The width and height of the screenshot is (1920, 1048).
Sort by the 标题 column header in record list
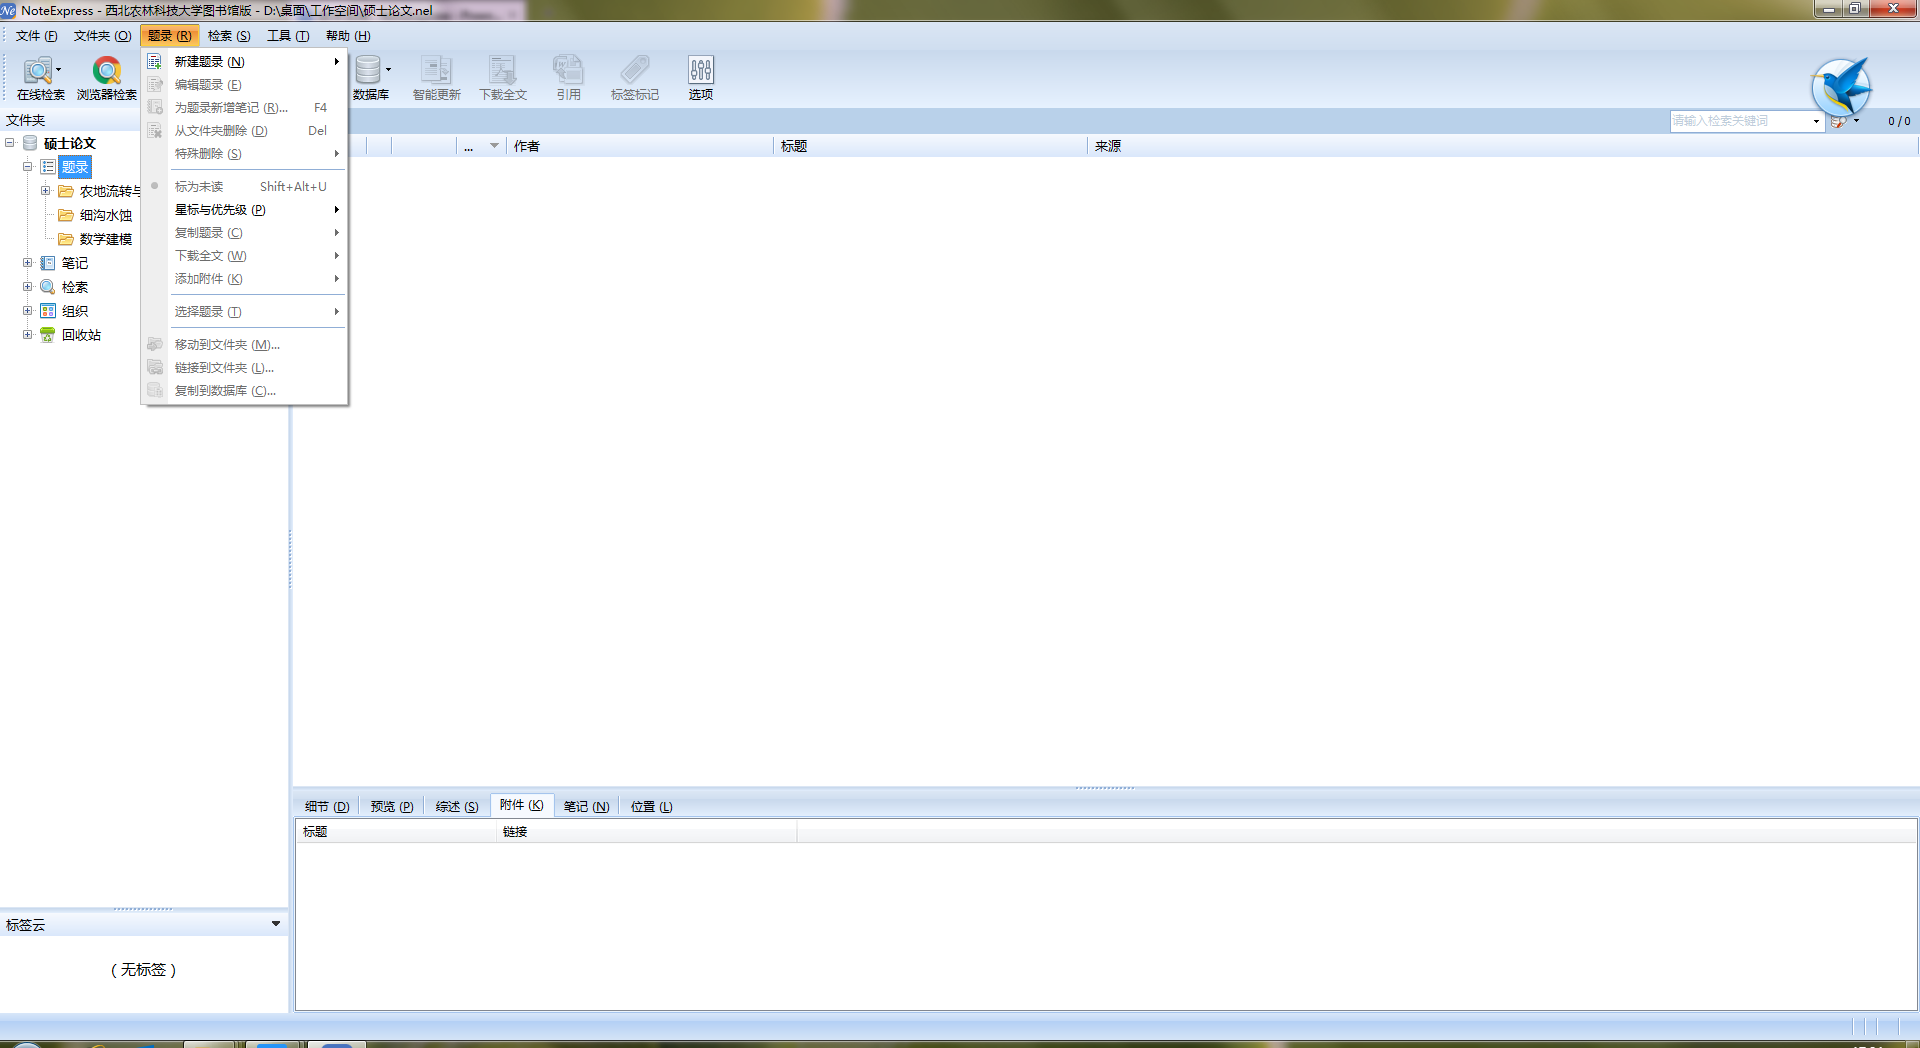tap(930, 146)
